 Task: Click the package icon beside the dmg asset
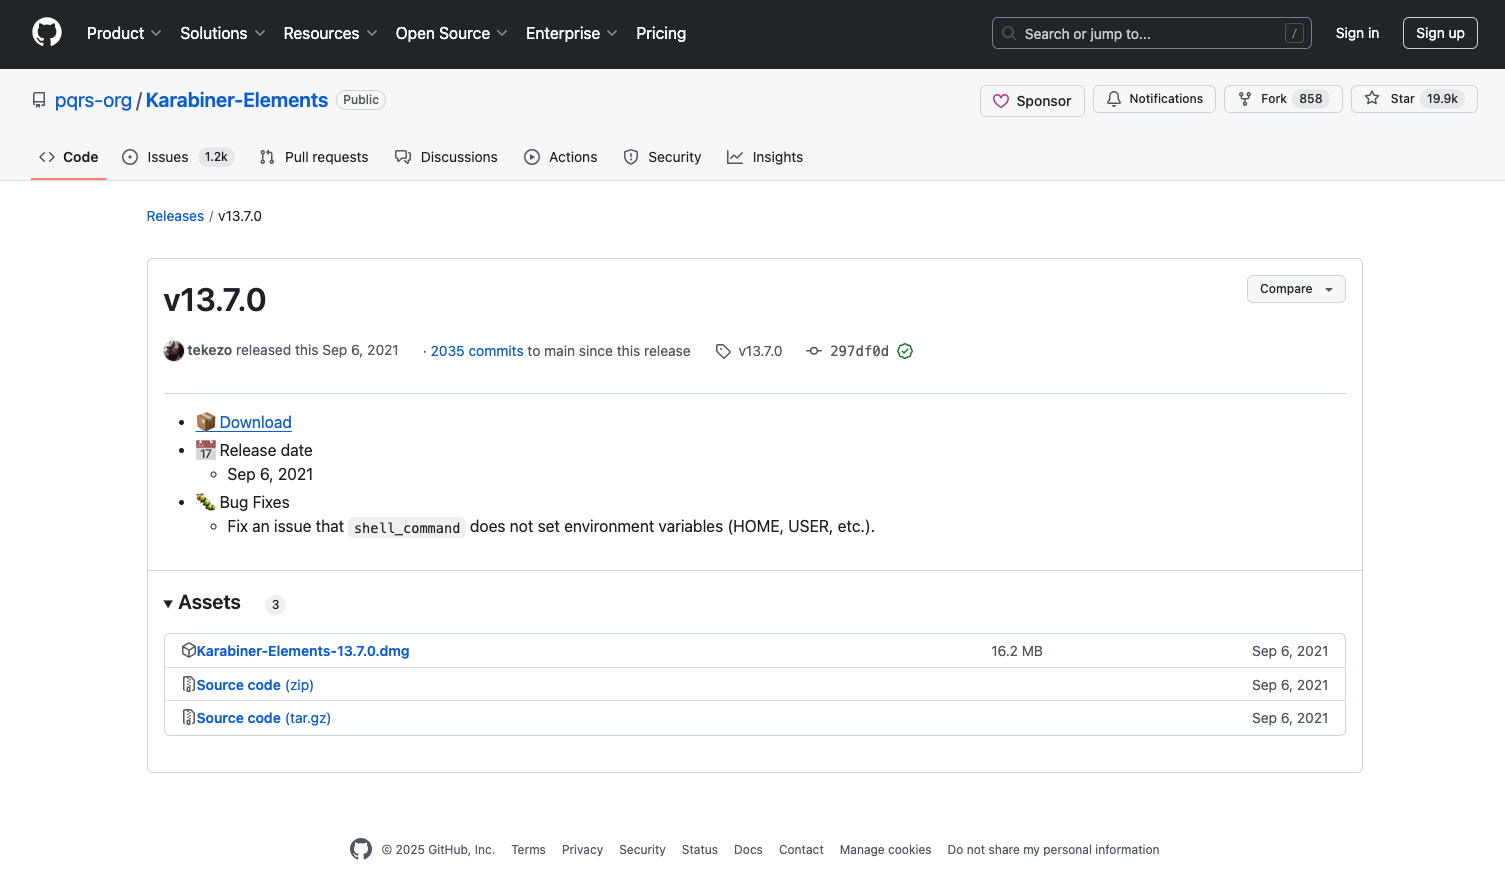point(189,650)
